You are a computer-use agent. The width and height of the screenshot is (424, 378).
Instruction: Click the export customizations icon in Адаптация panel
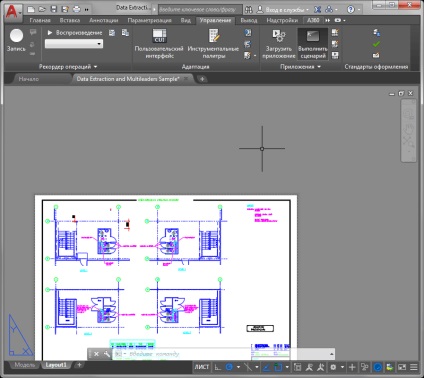point(248,44)
